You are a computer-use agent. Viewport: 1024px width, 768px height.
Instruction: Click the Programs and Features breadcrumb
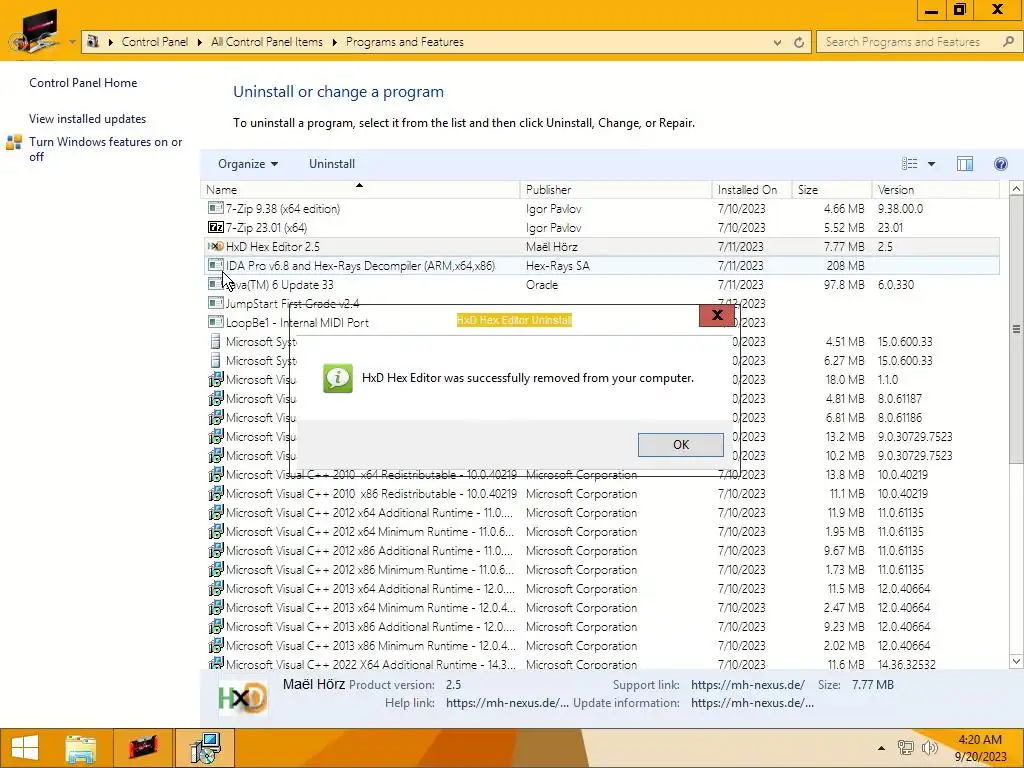point(405,42)
